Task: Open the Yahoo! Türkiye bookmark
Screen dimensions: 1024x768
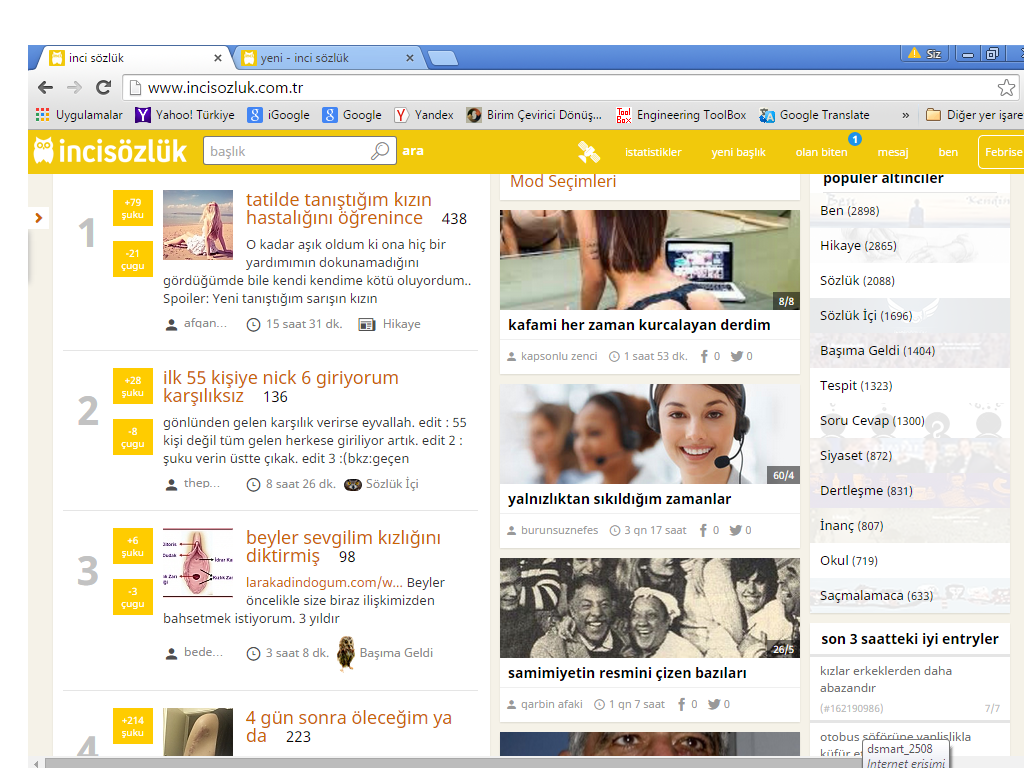Action: tap(185, 115)
